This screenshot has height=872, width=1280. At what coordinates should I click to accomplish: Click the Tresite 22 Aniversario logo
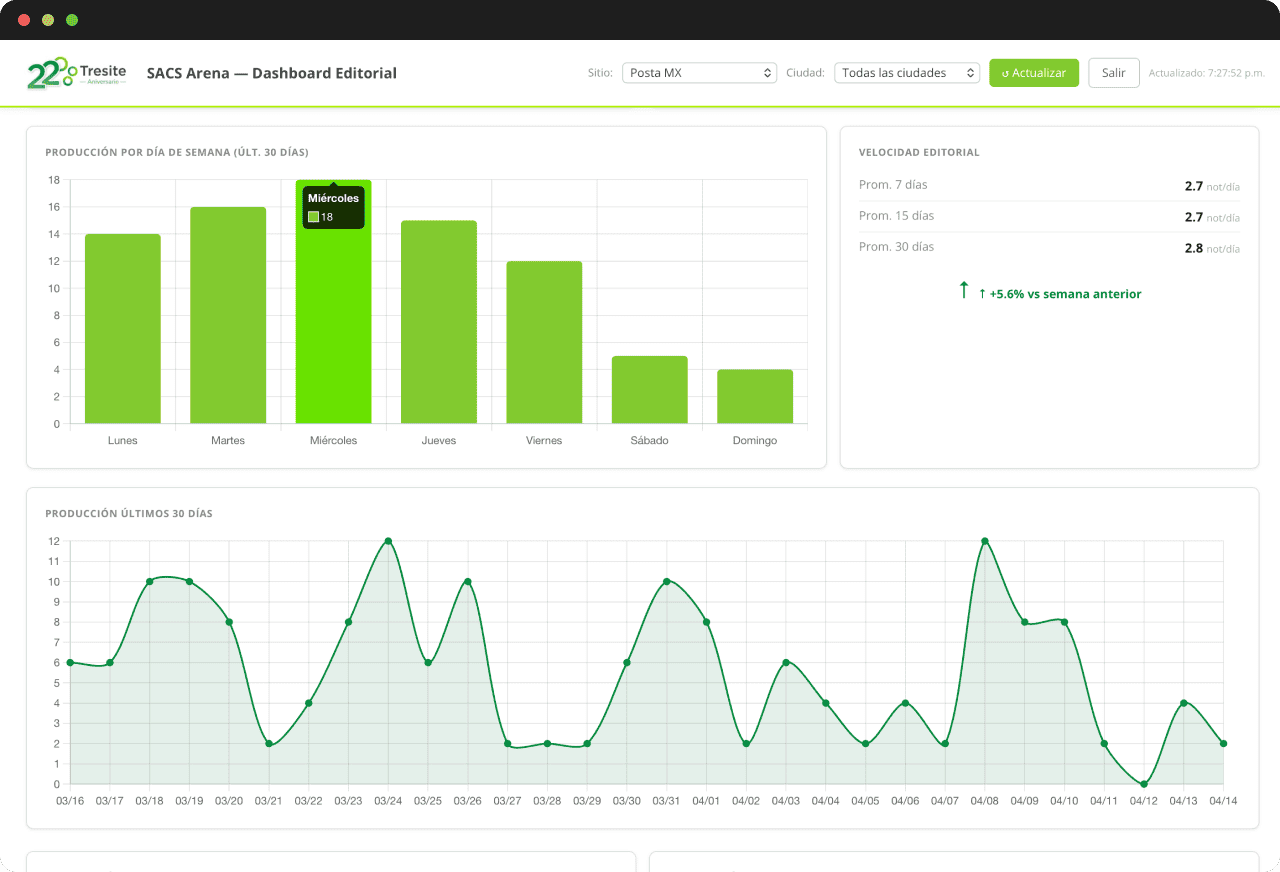(x=77, y=73)
